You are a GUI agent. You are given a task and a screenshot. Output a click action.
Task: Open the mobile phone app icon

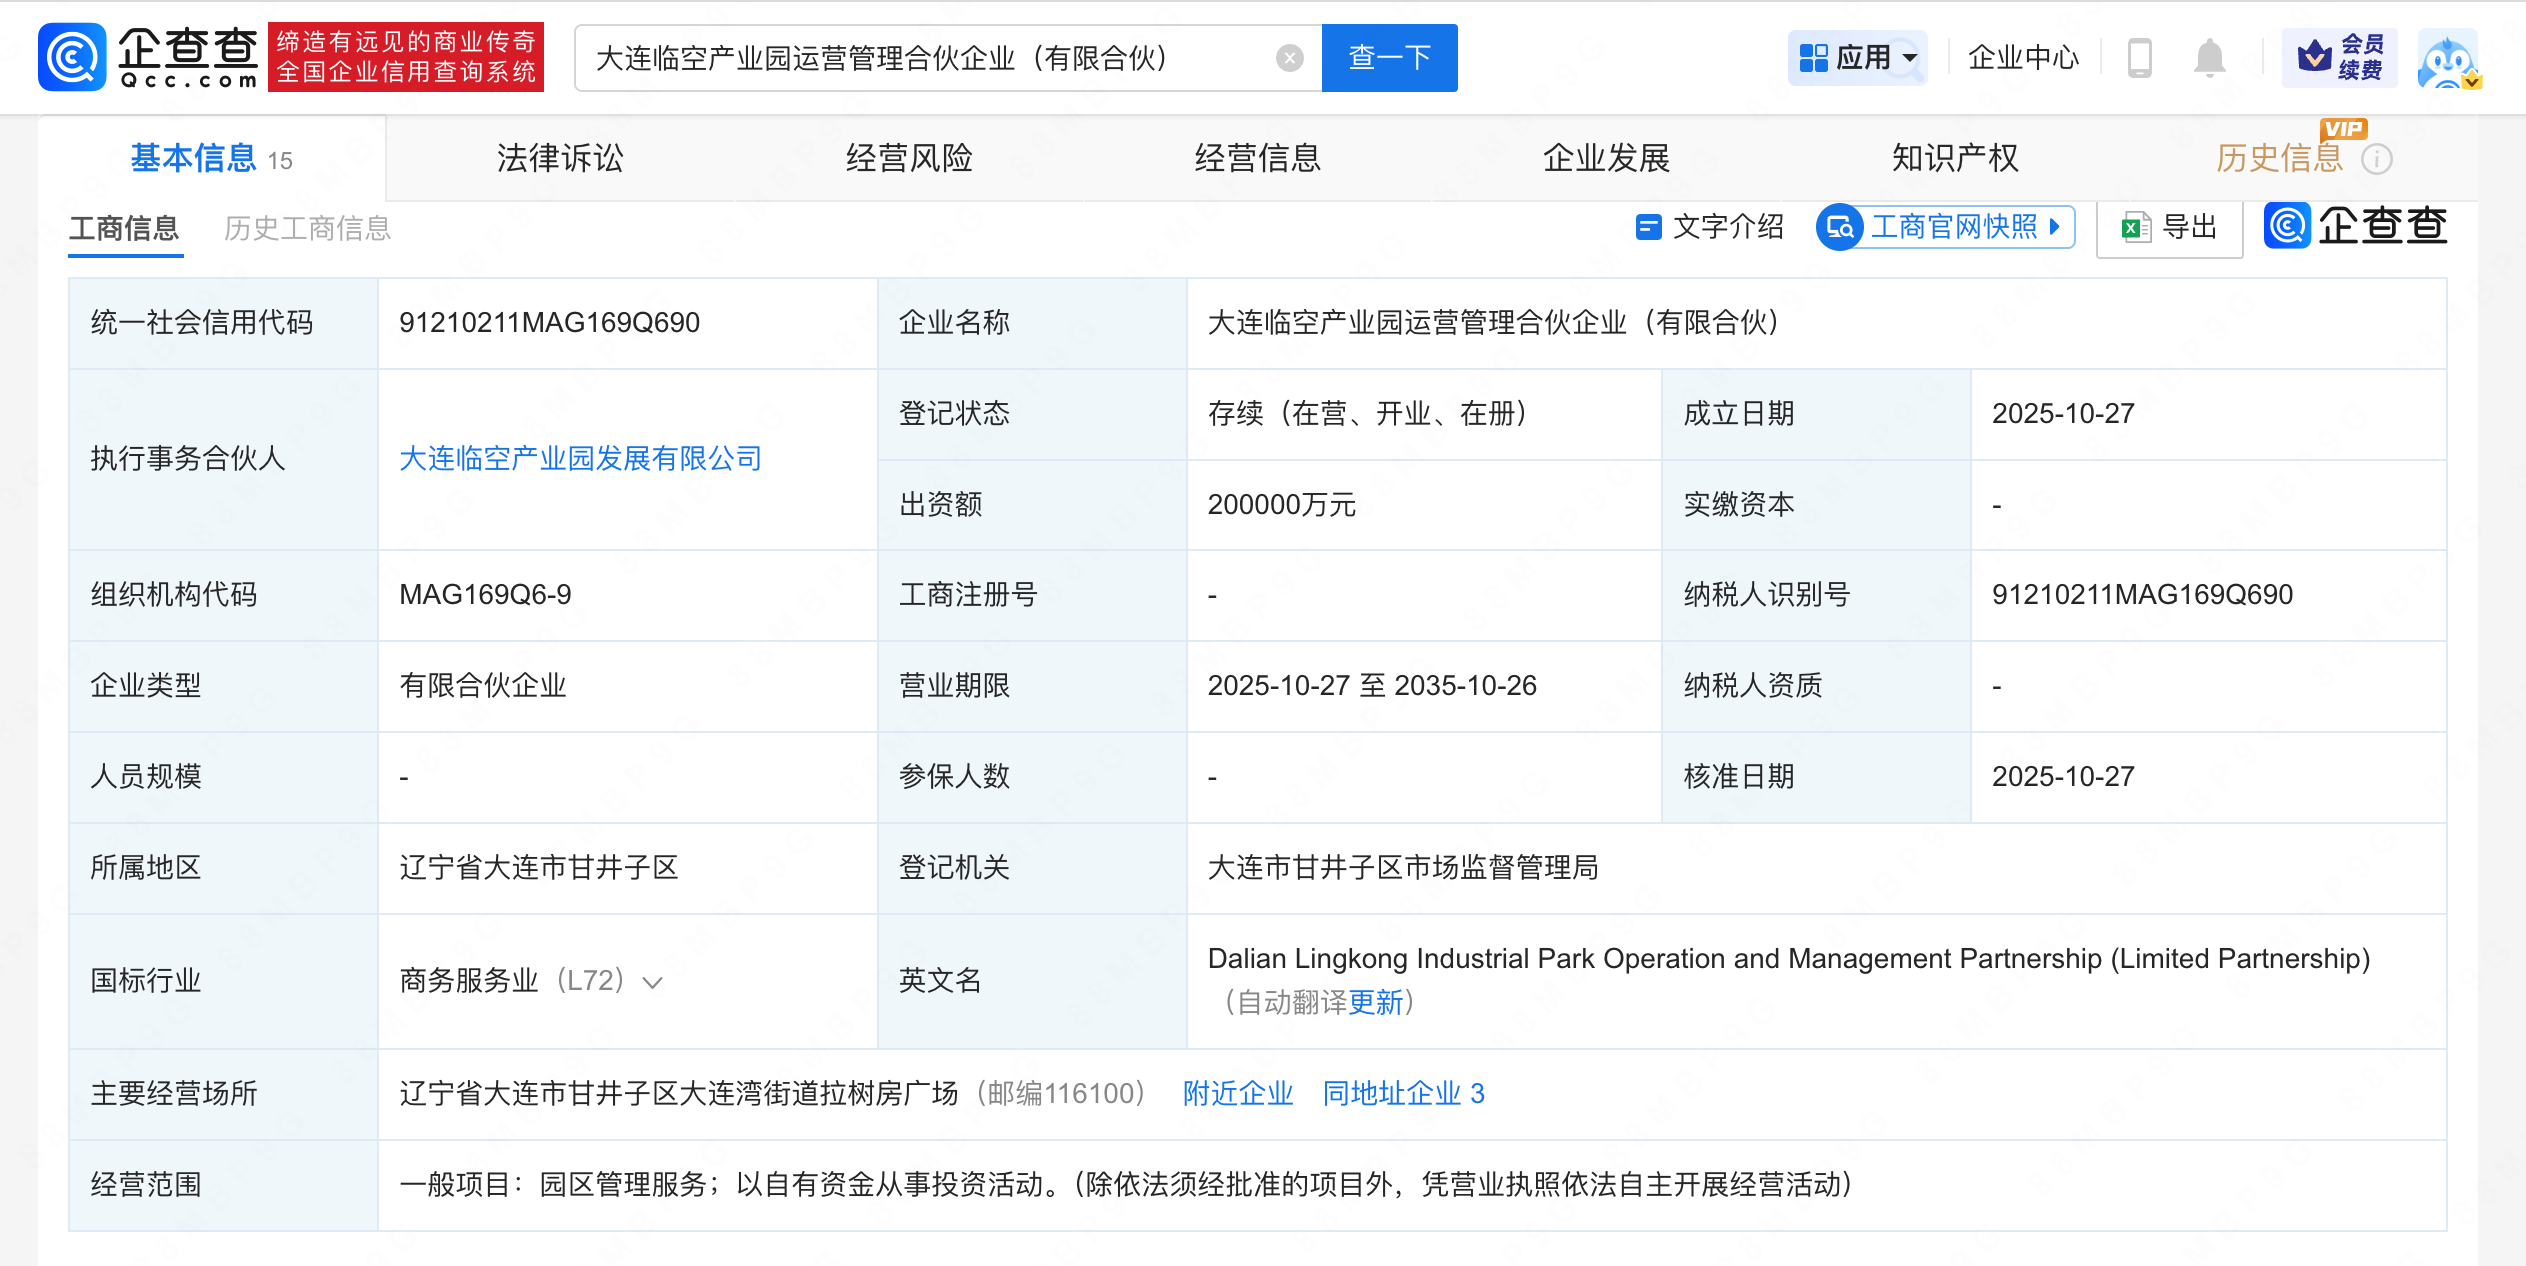click(x=2139, y=58)
